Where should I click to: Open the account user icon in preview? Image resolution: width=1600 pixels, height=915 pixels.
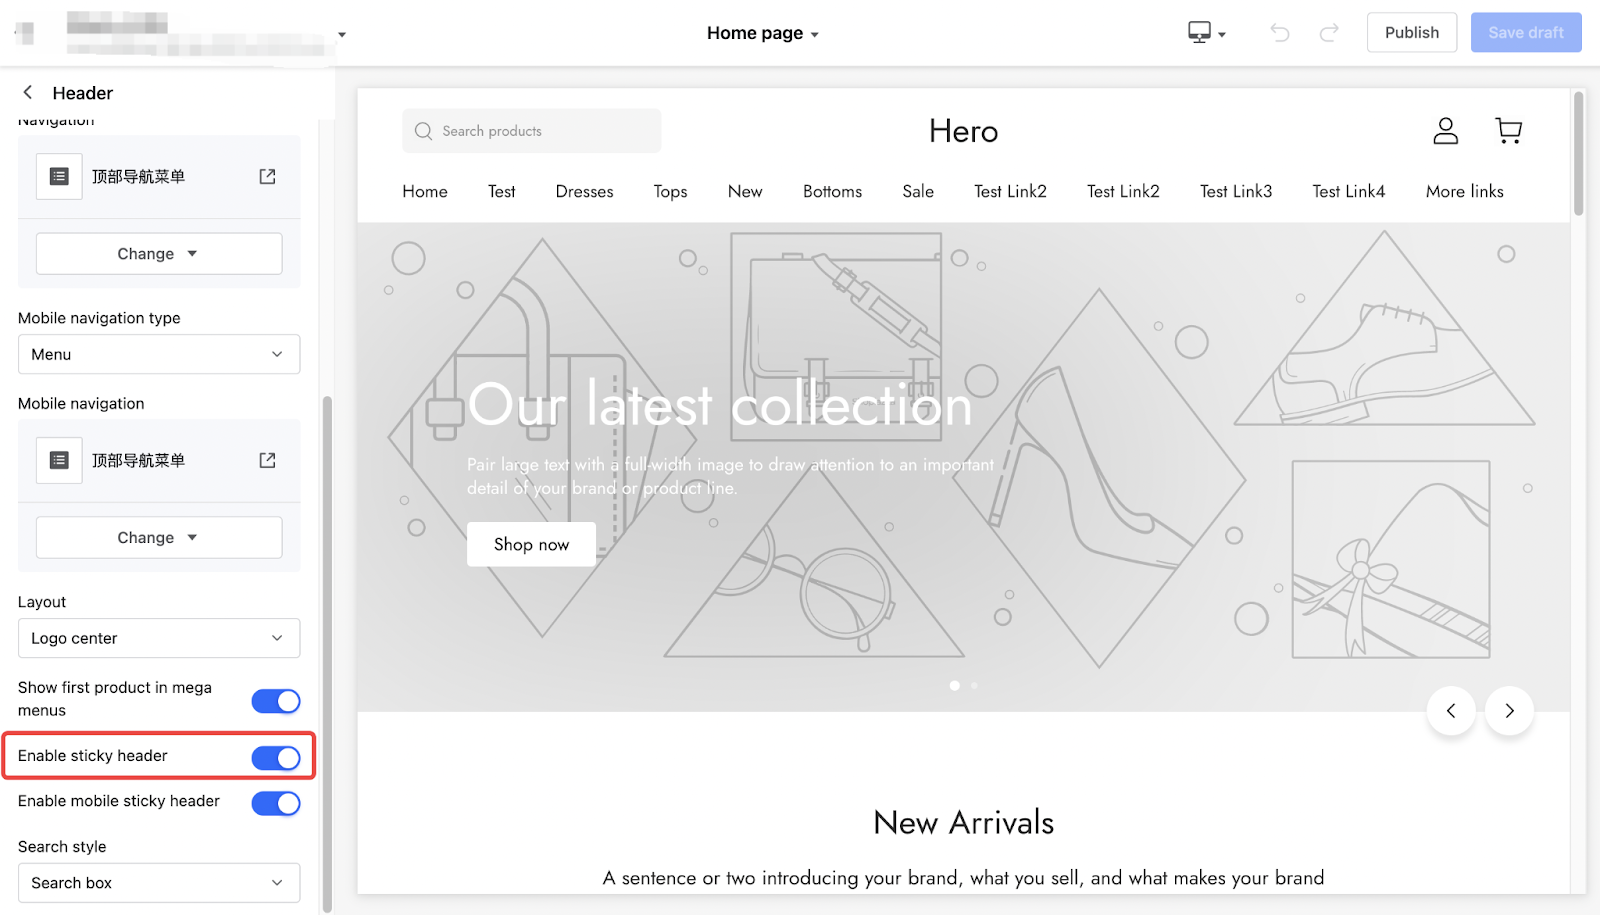[x=1446, y=131]
